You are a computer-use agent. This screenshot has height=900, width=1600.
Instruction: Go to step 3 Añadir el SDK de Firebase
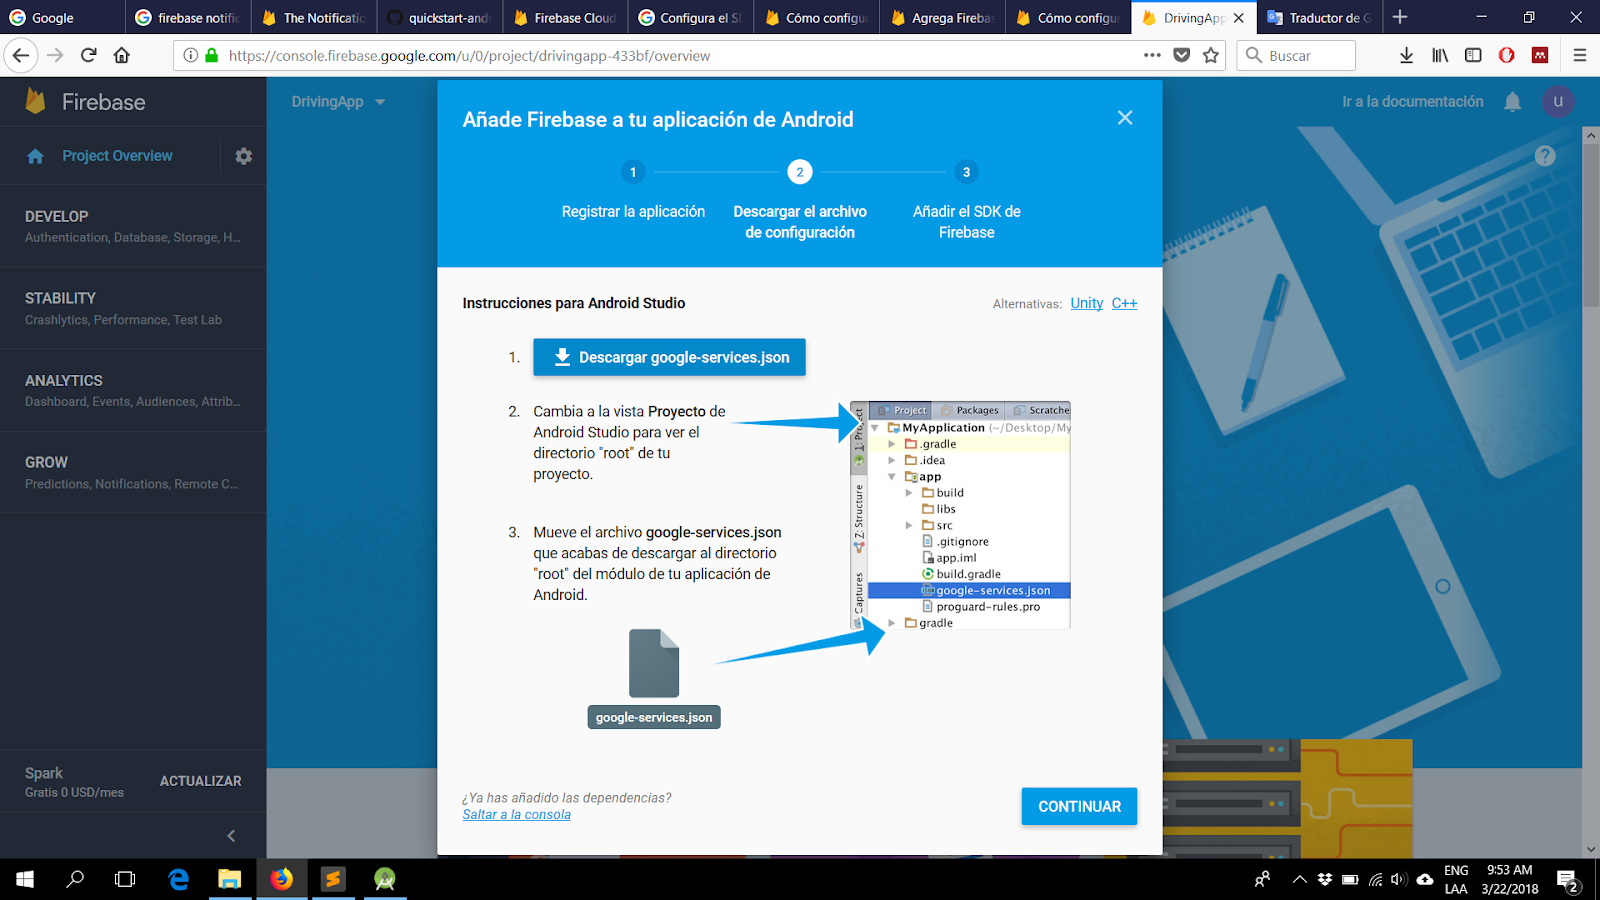point(966,202)
